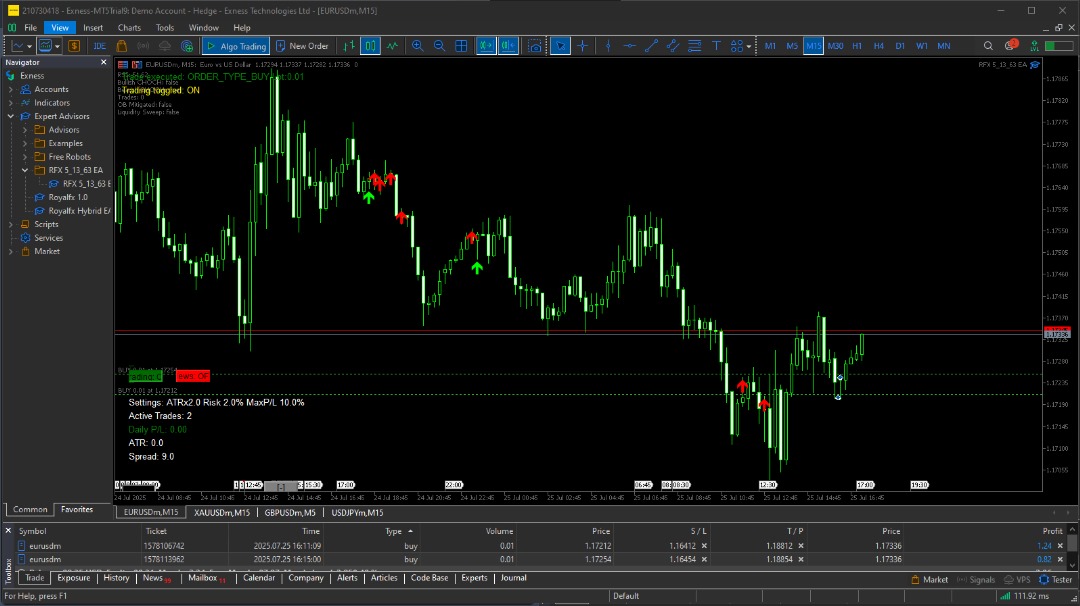Select the crosshair tool
The image size is (1080, 606).
[583, 46]
